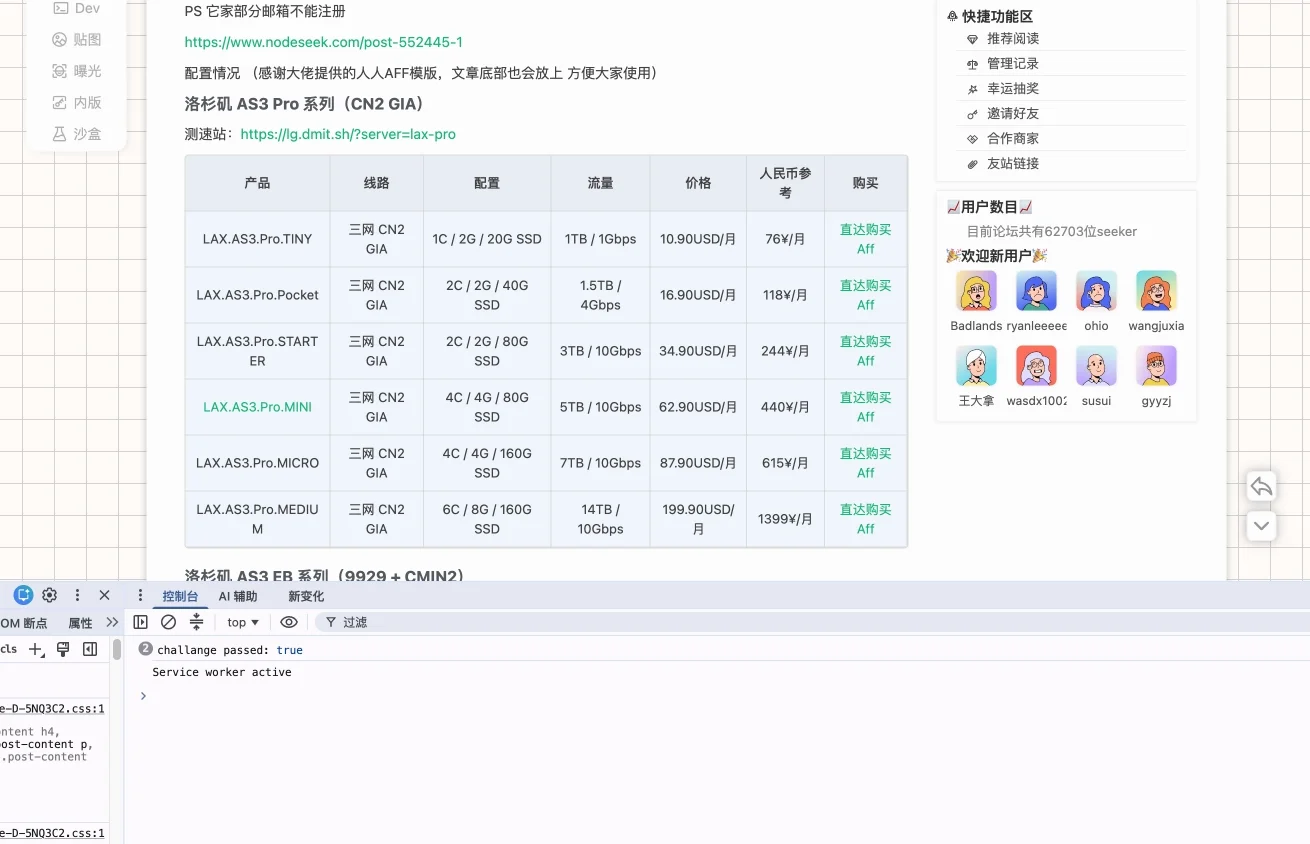Open 合作商家 in quick functions
The width and height of the screenshot is (1310, 844).
point(1012,138)
